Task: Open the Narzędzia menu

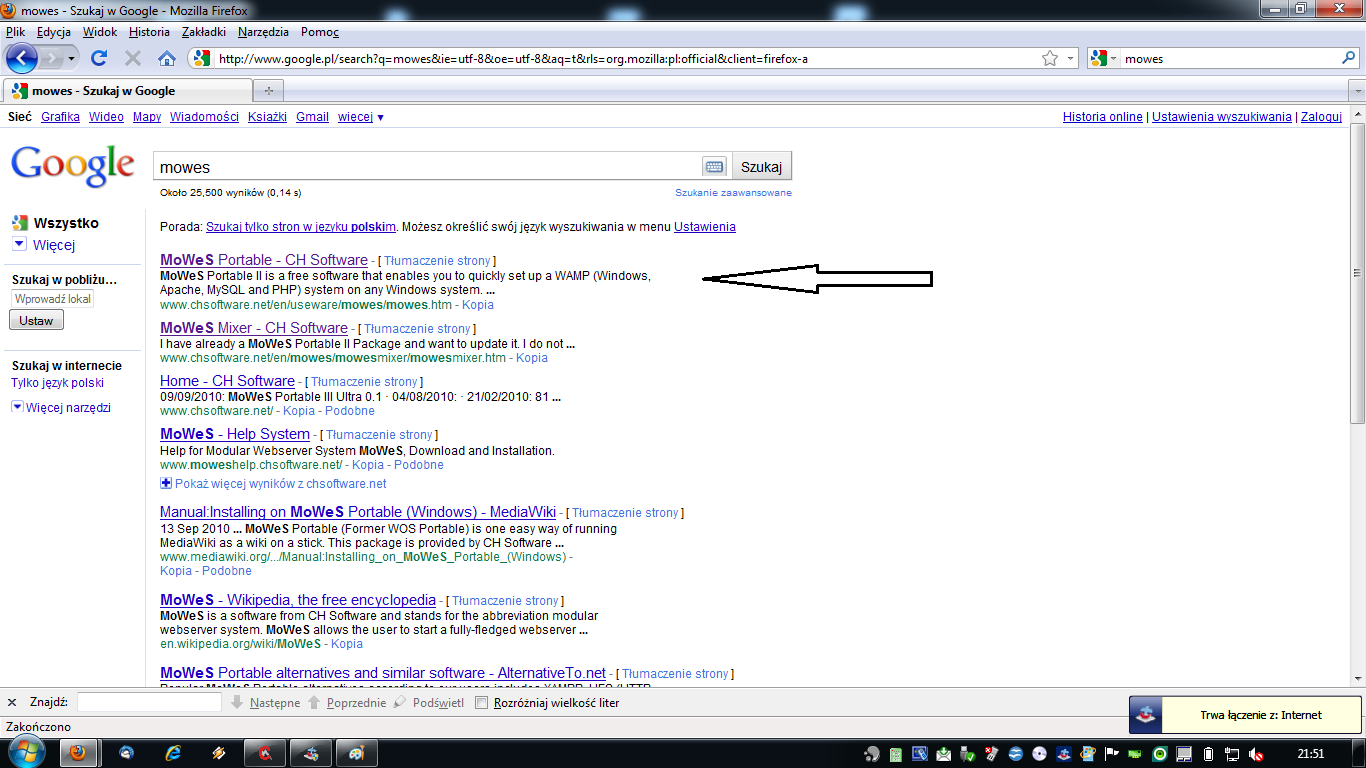Action: [x=263, y=32]
